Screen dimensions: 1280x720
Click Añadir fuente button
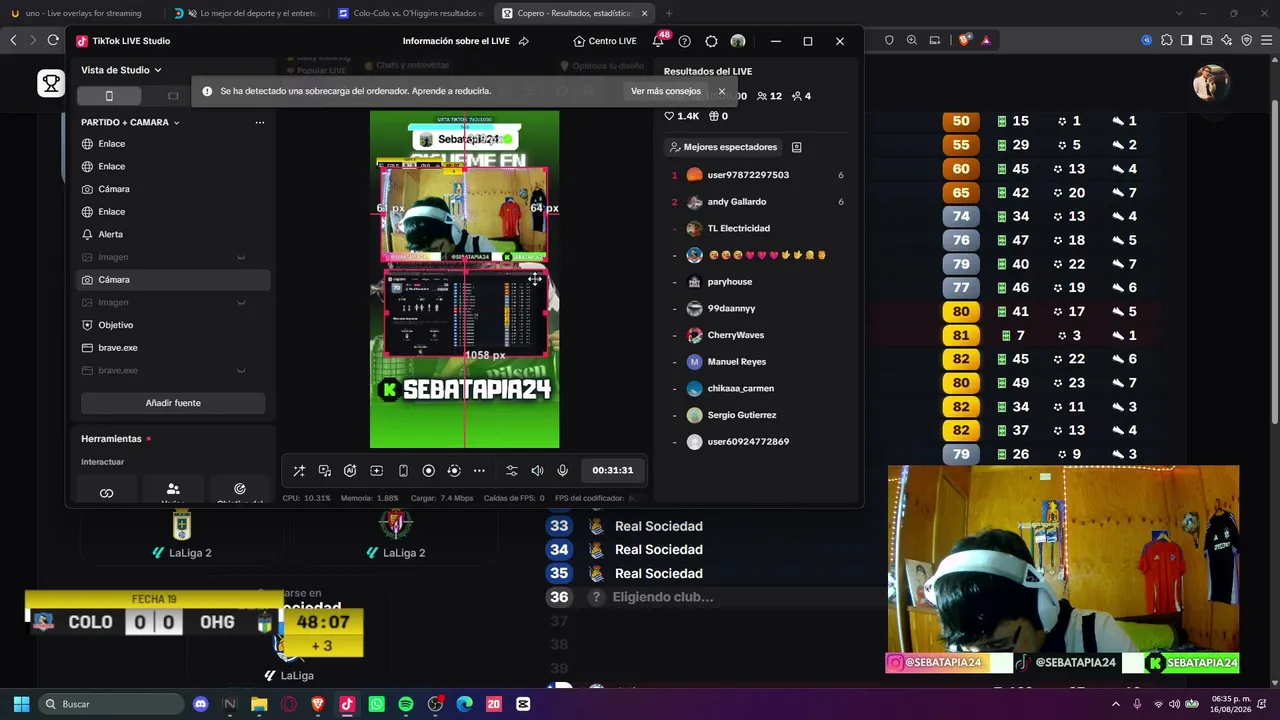(x=173, y=403)
